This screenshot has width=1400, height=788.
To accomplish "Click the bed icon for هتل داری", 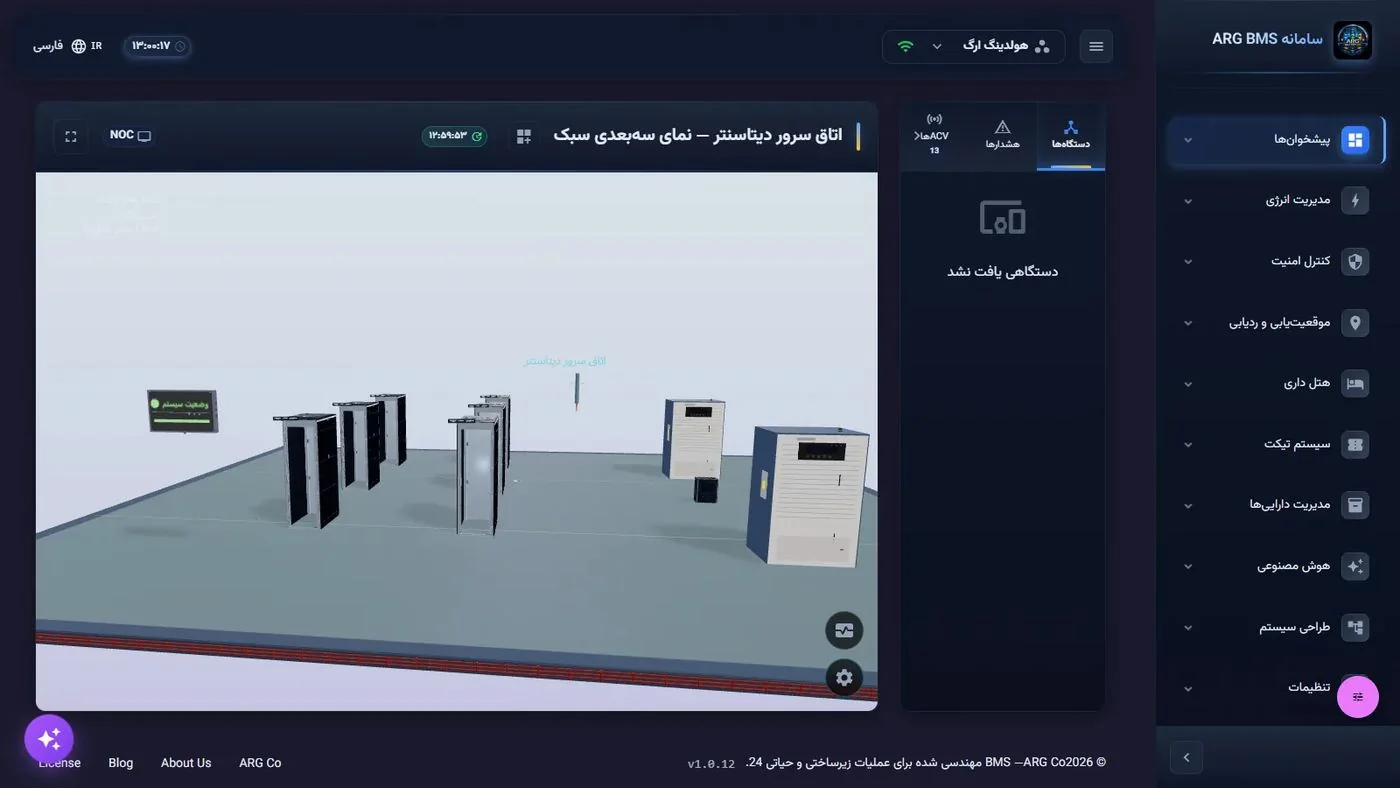I will 1355,384.
